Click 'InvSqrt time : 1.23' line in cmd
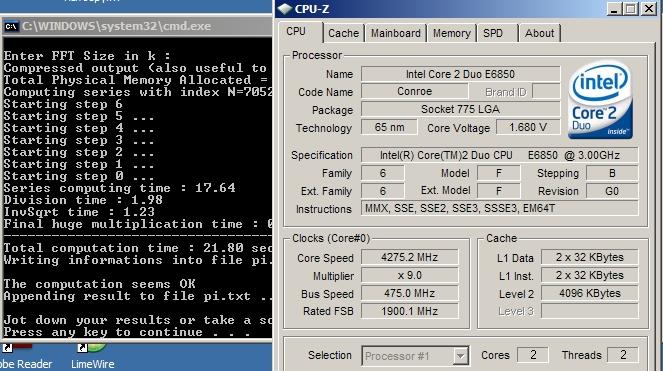This screenshot has height=371, width=663. (x=79, y=212)
